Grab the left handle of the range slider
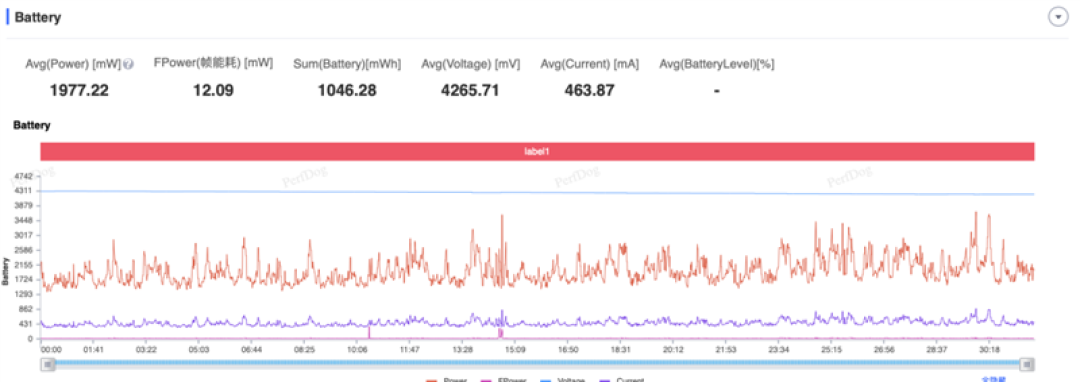Image resolution: width=1080 pixels, height=382 pixels. click(x=48, y=365)
